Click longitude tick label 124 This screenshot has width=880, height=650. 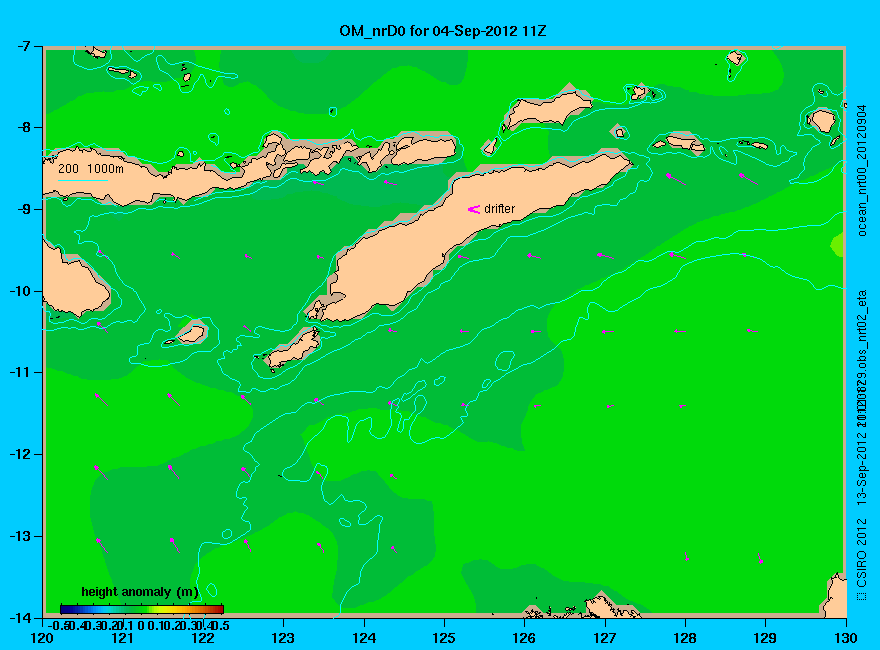point(364,638)
